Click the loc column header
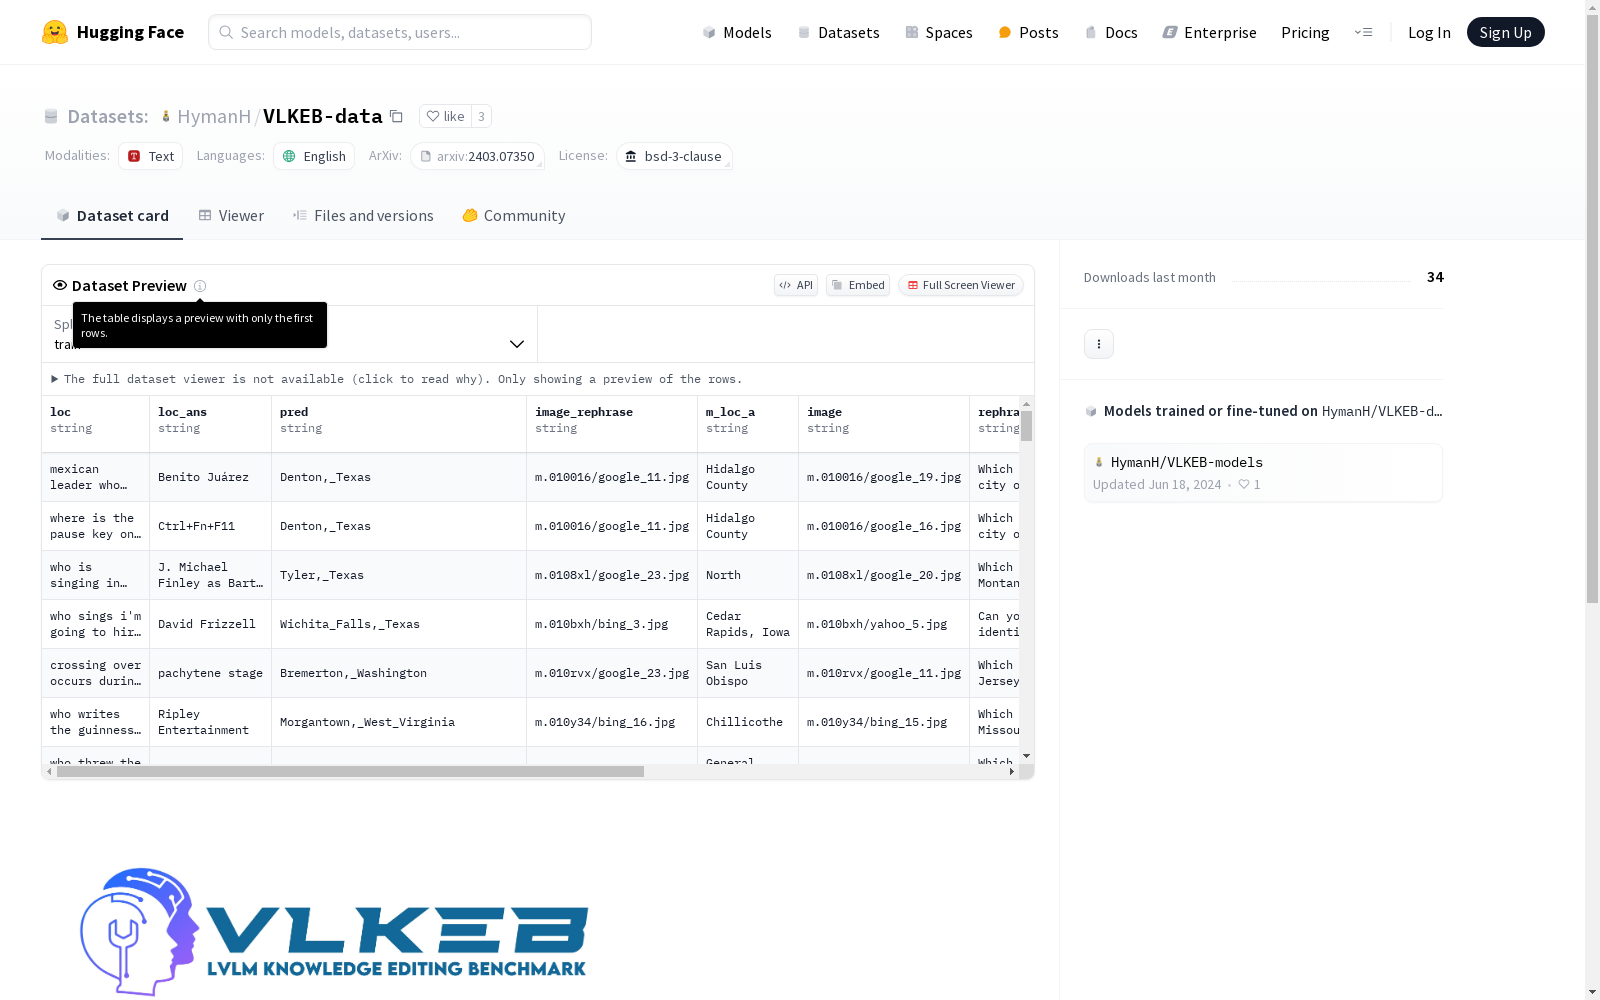The width and height of the screenshot is (1600, 1000). [x=96, y=424]
